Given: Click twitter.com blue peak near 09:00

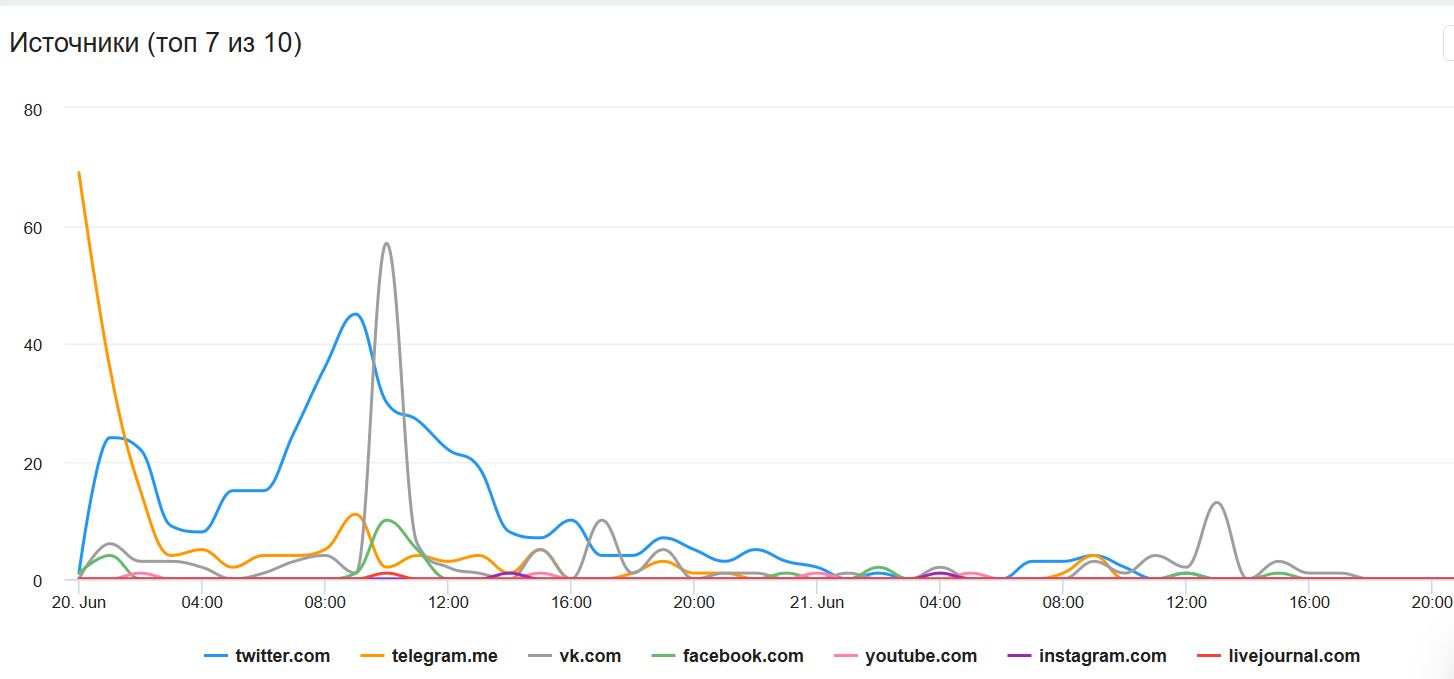Looking at the screenshot, I should point(355,314).
